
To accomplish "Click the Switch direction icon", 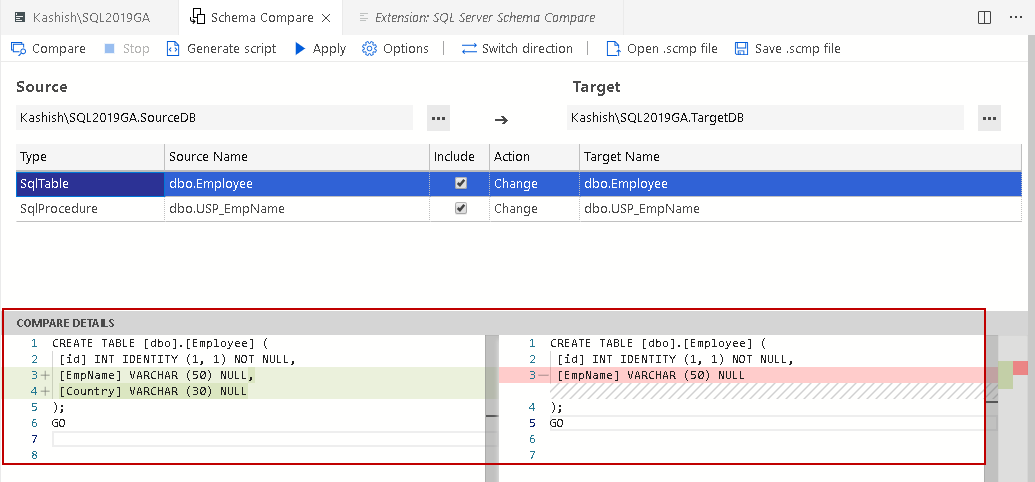I will [x=469, y=48].
